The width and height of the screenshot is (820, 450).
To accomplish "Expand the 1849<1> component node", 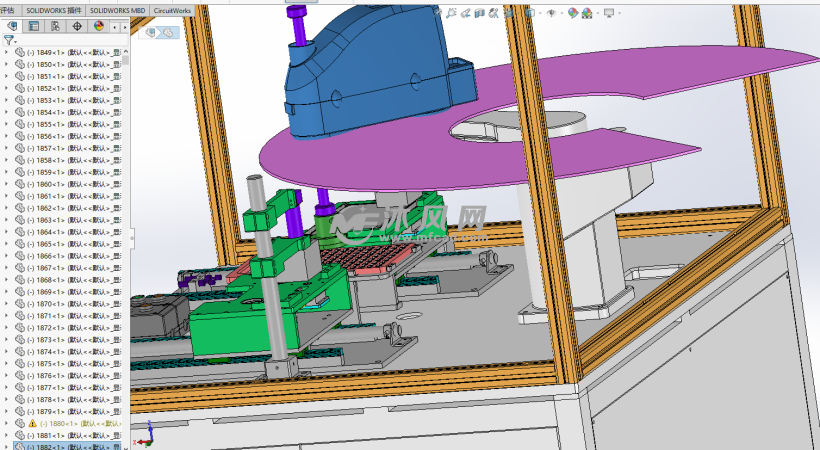I will (7, 52).
